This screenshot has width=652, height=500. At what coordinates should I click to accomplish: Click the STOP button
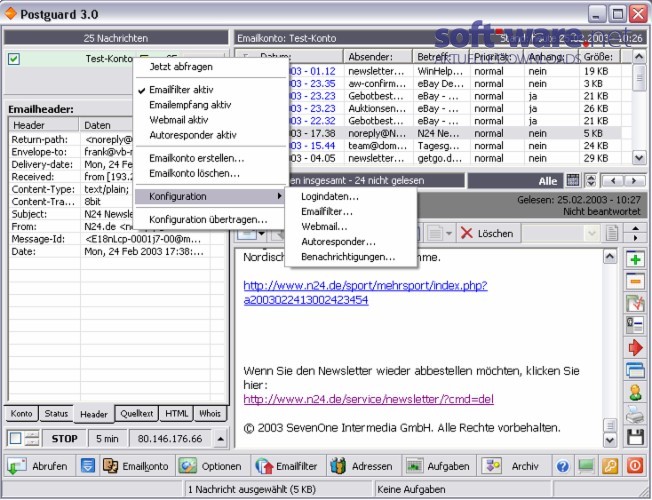pyautogui.click(x=64, y=438)
